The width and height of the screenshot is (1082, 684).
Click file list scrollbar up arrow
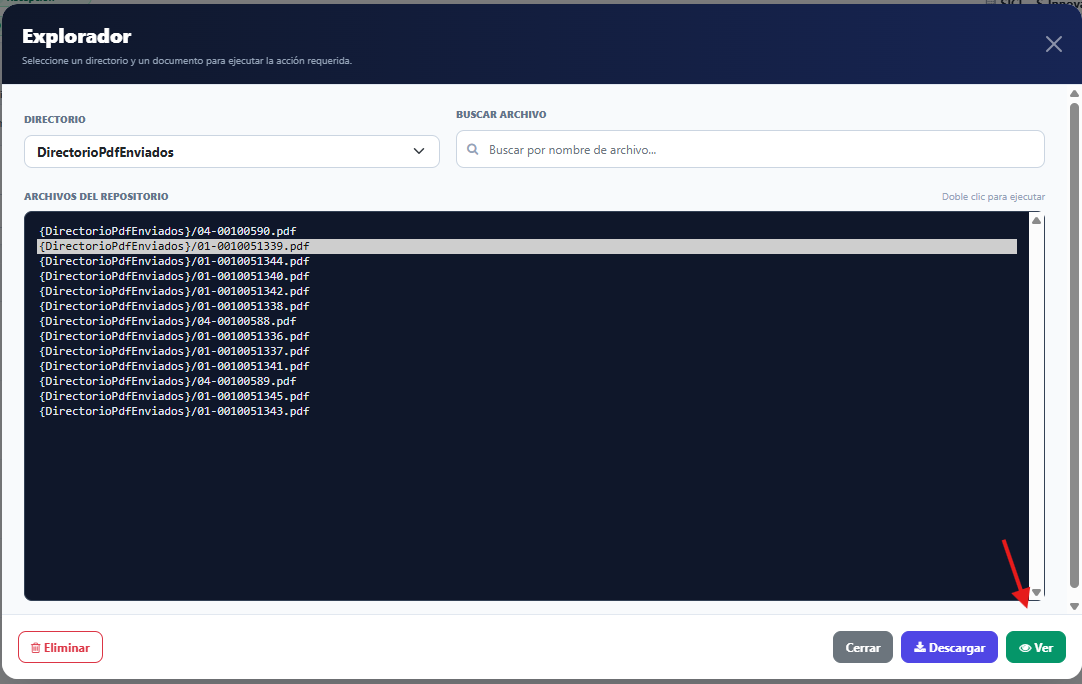(1036, 220)
